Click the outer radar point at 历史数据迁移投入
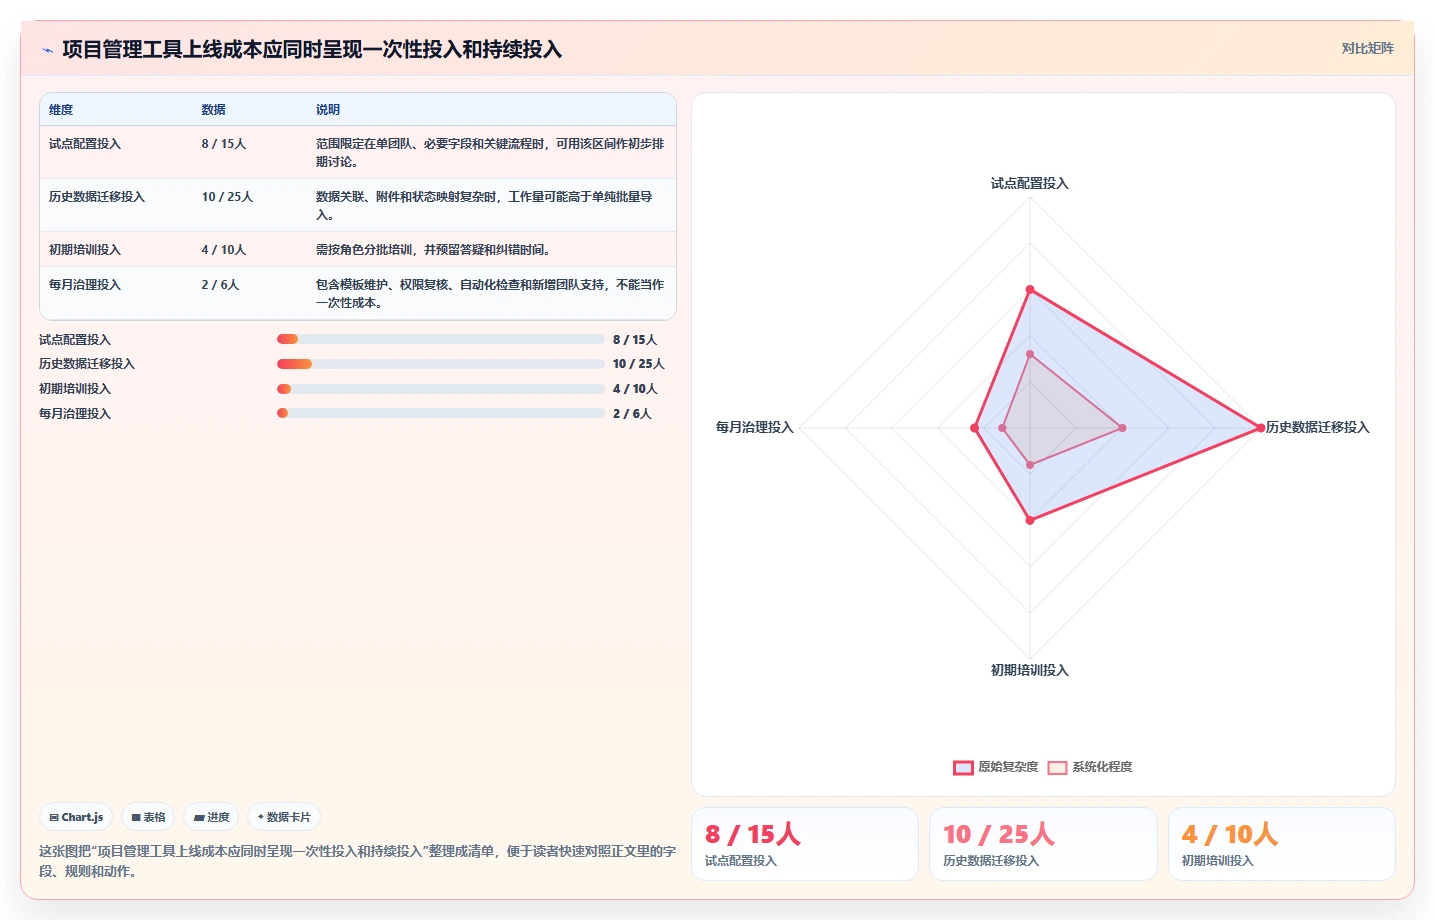The image size is (1435, 920). pyautogui.click(x=1260, y=428)
